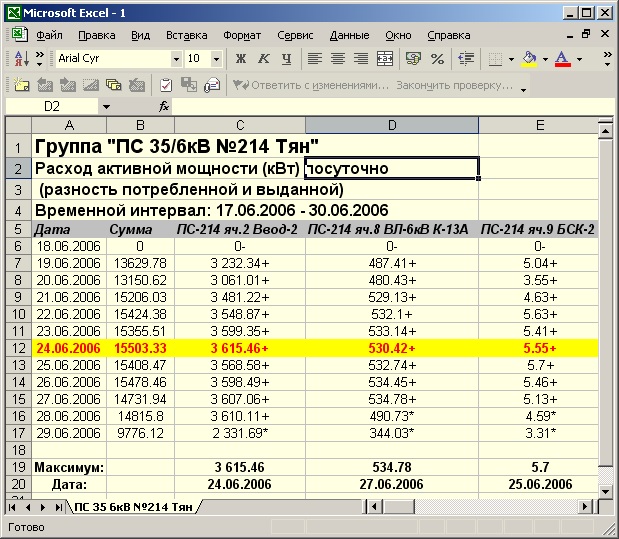Apply percent style format
619x539 pixels.
click(x=437, y=59)
